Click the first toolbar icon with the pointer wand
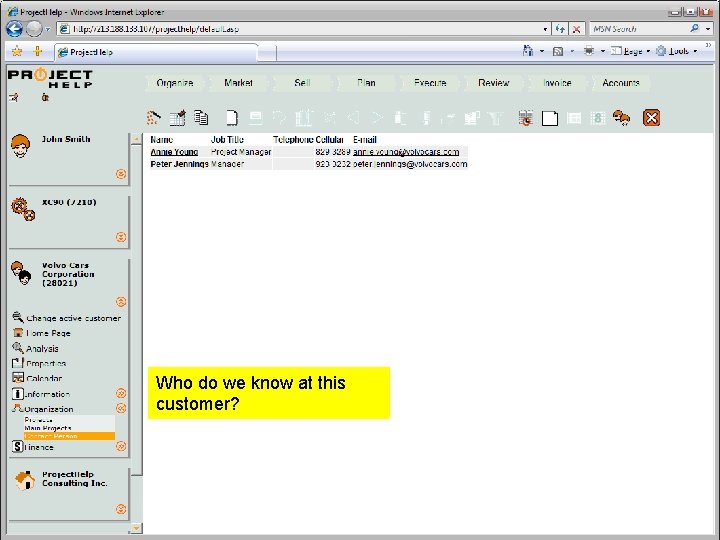Viewport: 720px width, 540px height. [x=153, y=118]
